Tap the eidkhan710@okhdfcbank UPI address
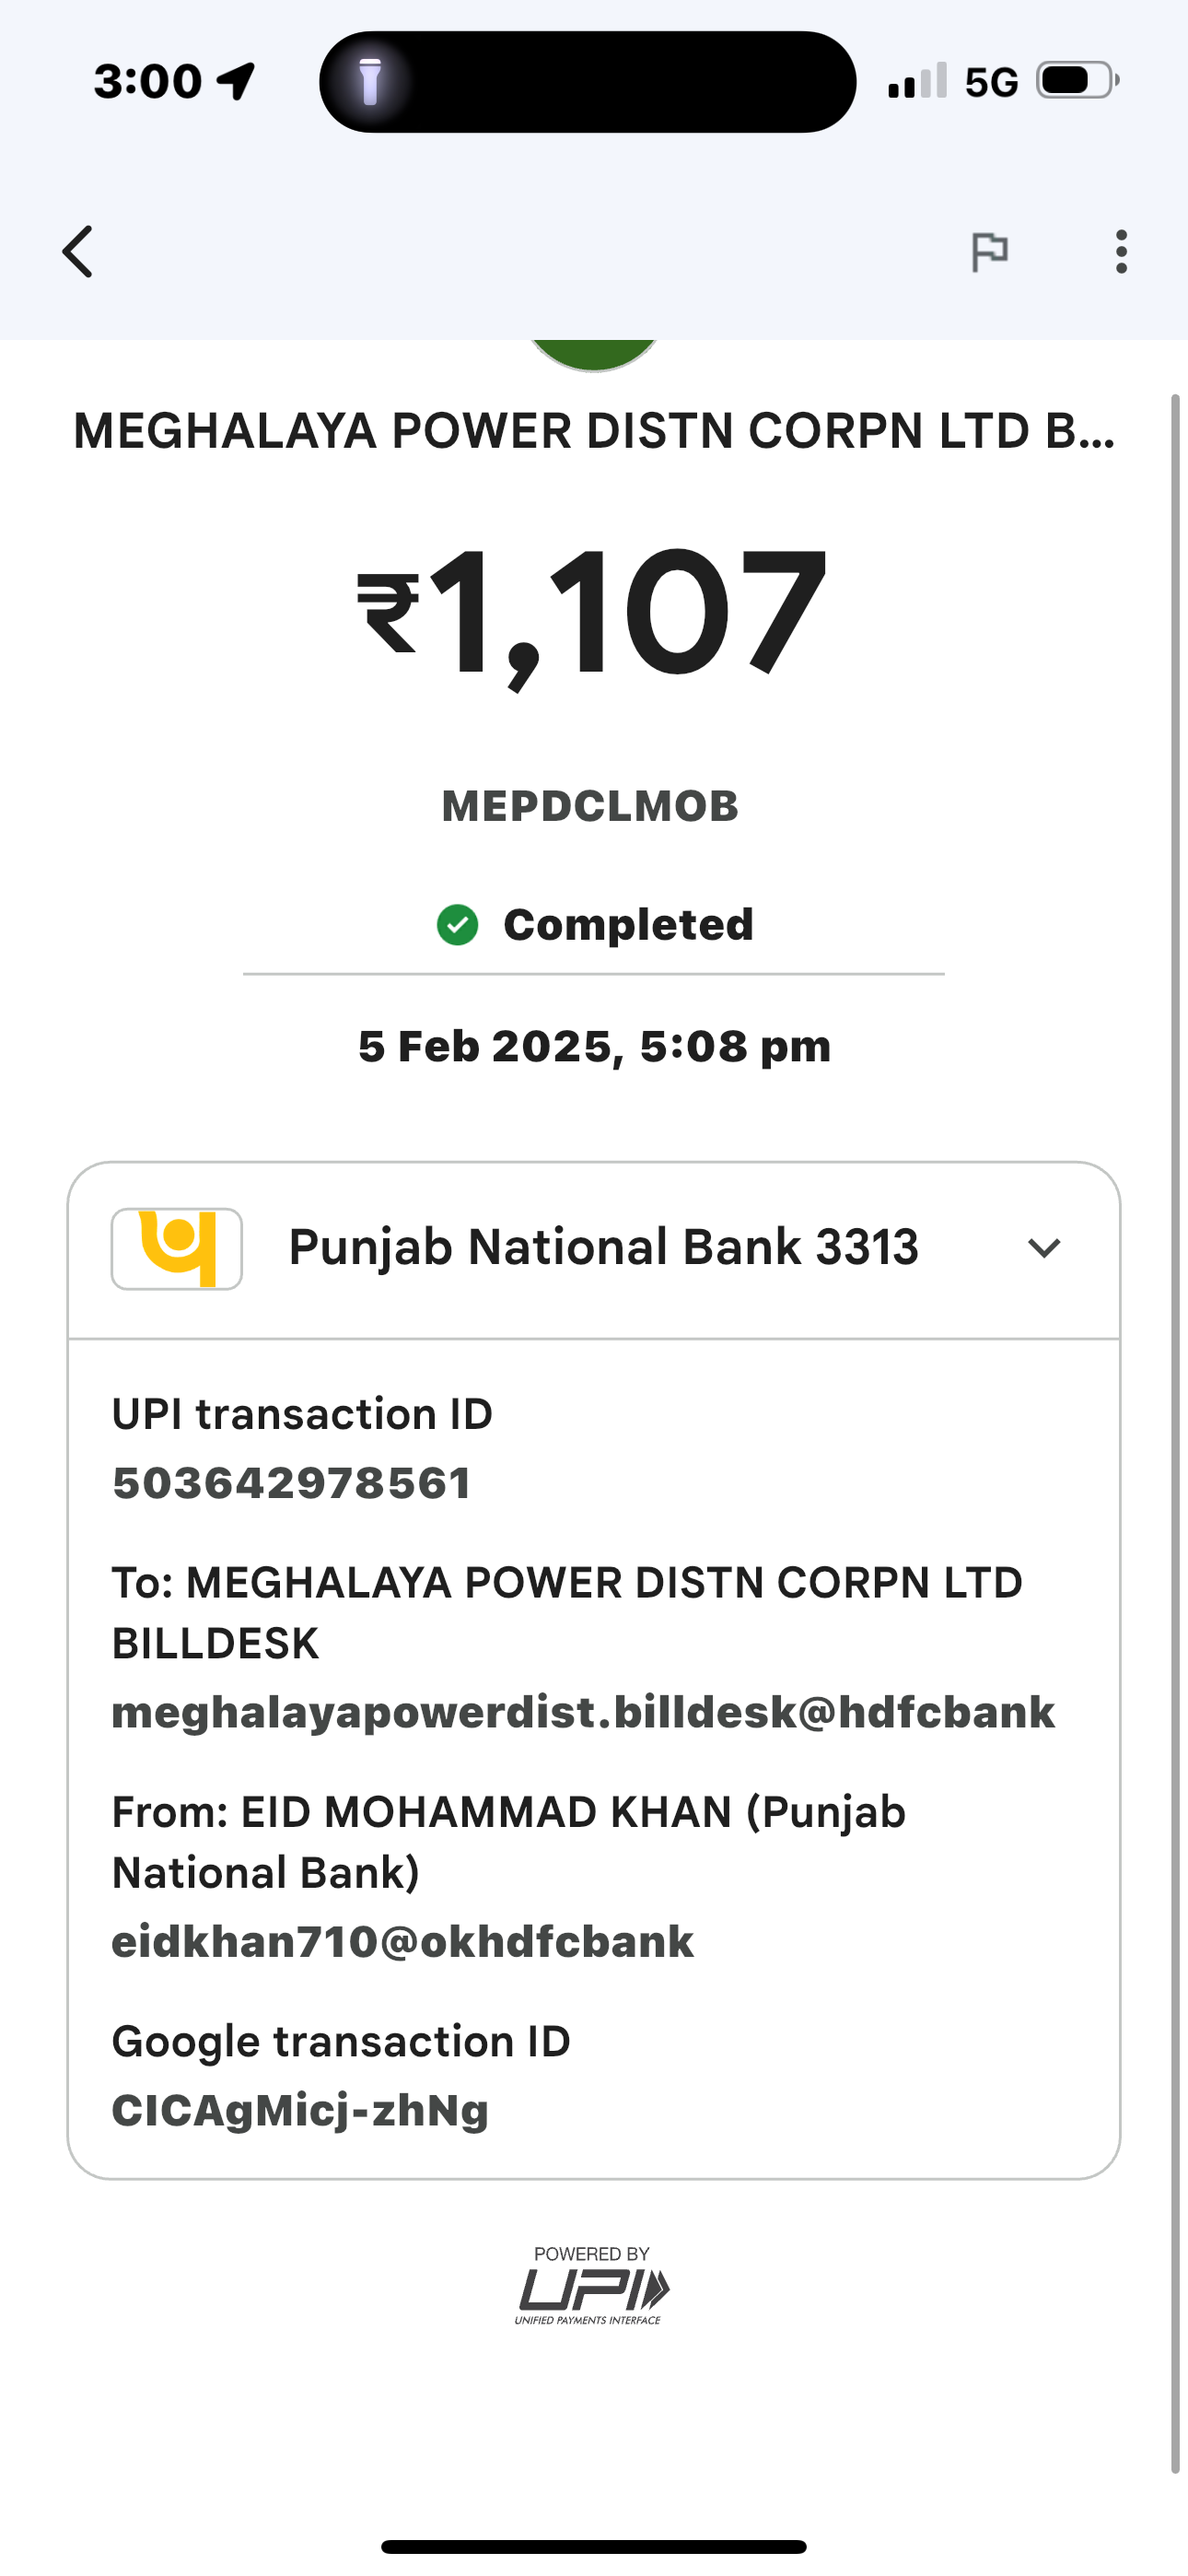The image size is (1188, 2576). 402,1941
